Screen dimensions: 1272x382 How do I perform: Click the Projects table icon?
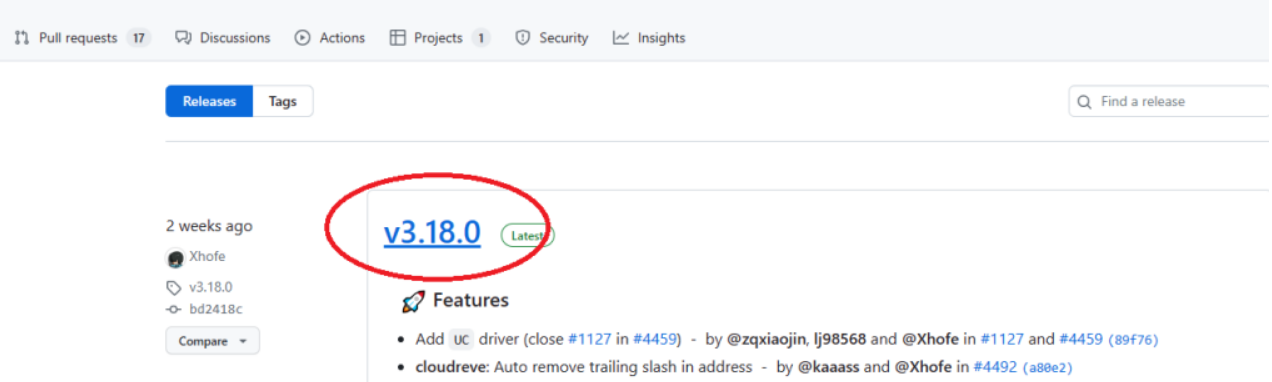[x=397, y=38]
